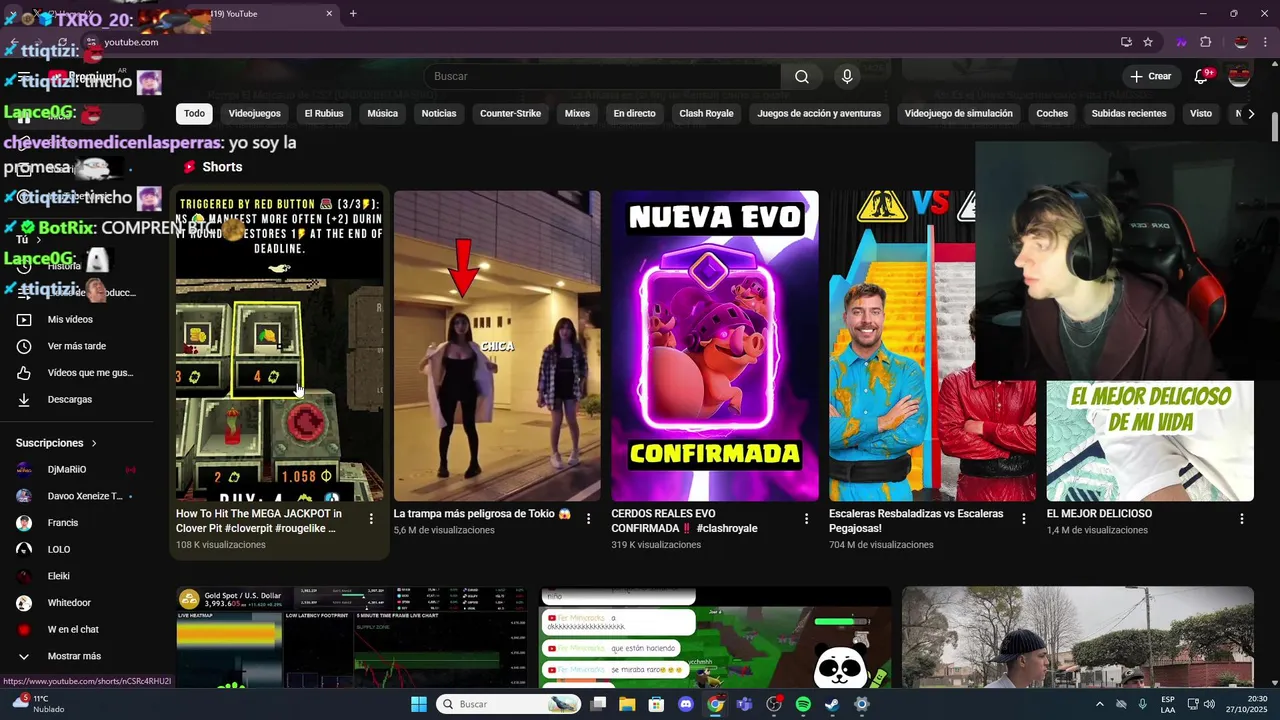
Task: Open the Gold Spot / U.S. Dollar video thumbnail
Action: coord(351,637)
